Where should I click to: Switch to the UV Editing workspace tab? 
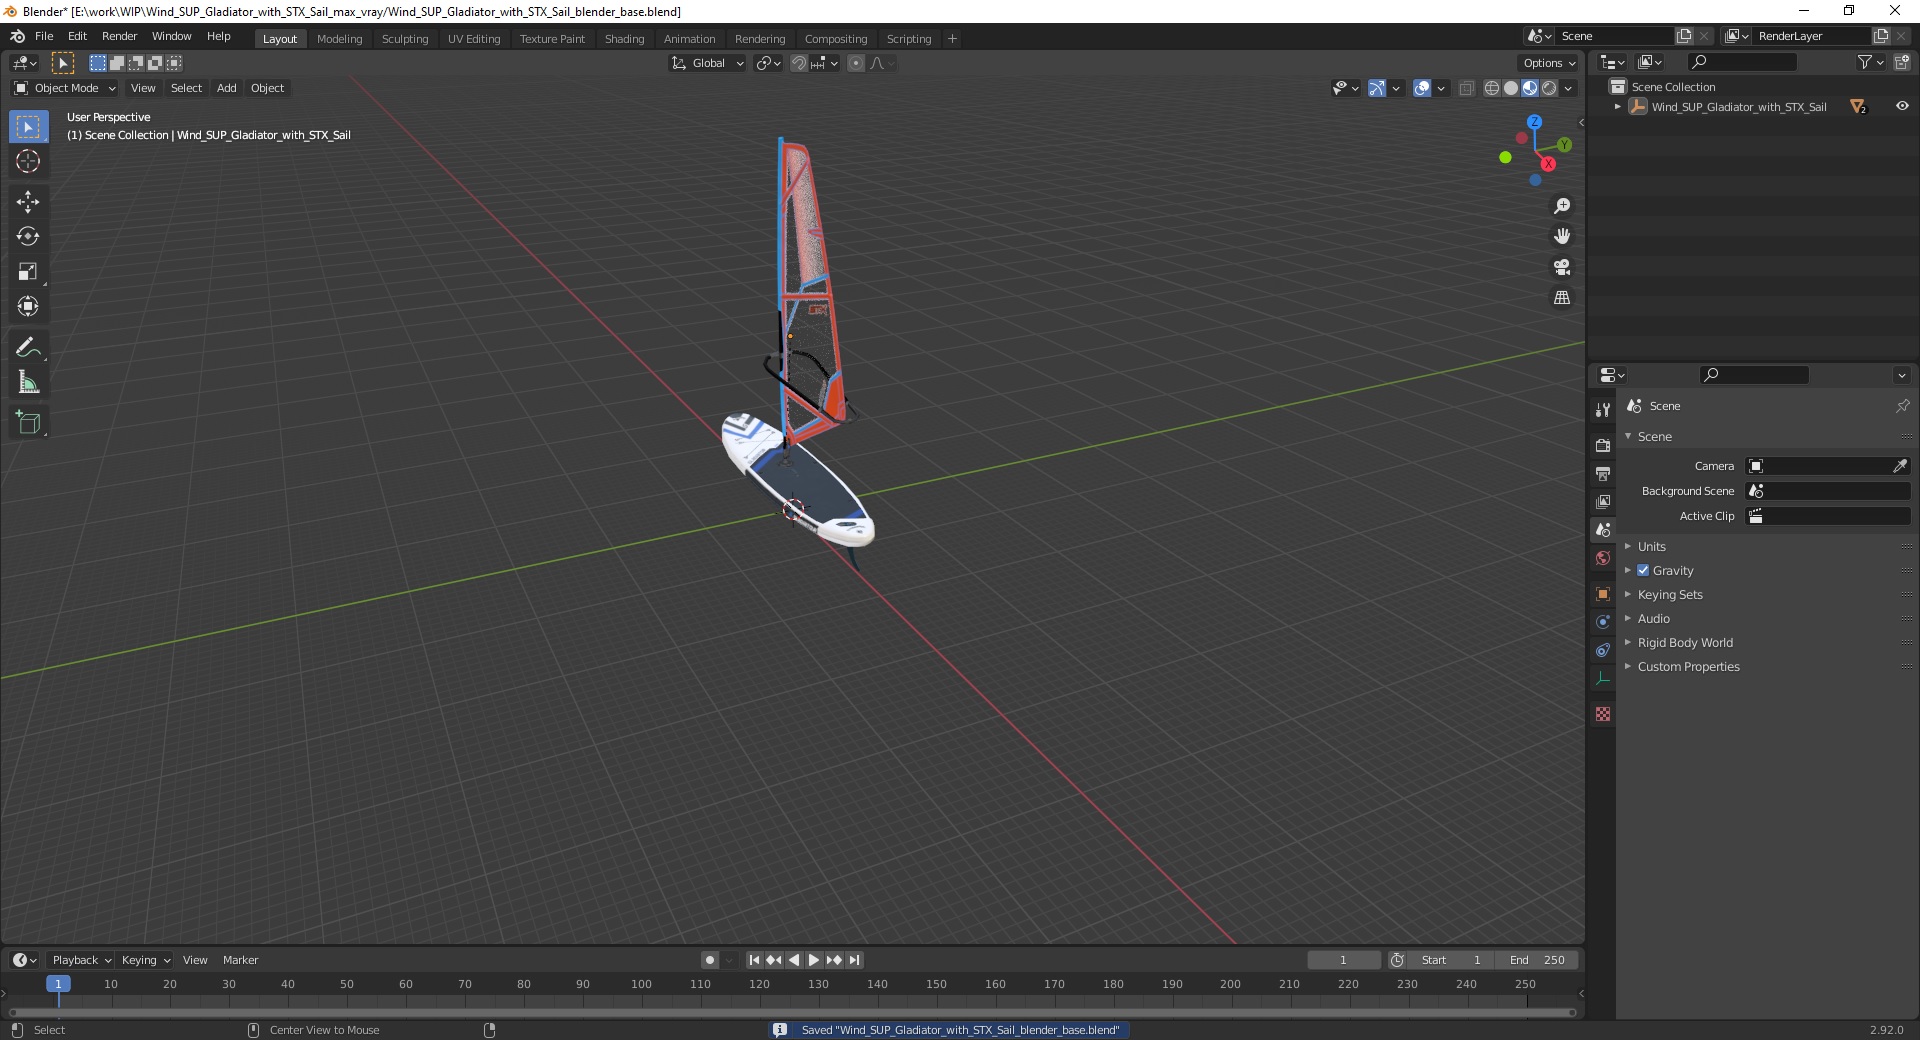coord(474,39)
